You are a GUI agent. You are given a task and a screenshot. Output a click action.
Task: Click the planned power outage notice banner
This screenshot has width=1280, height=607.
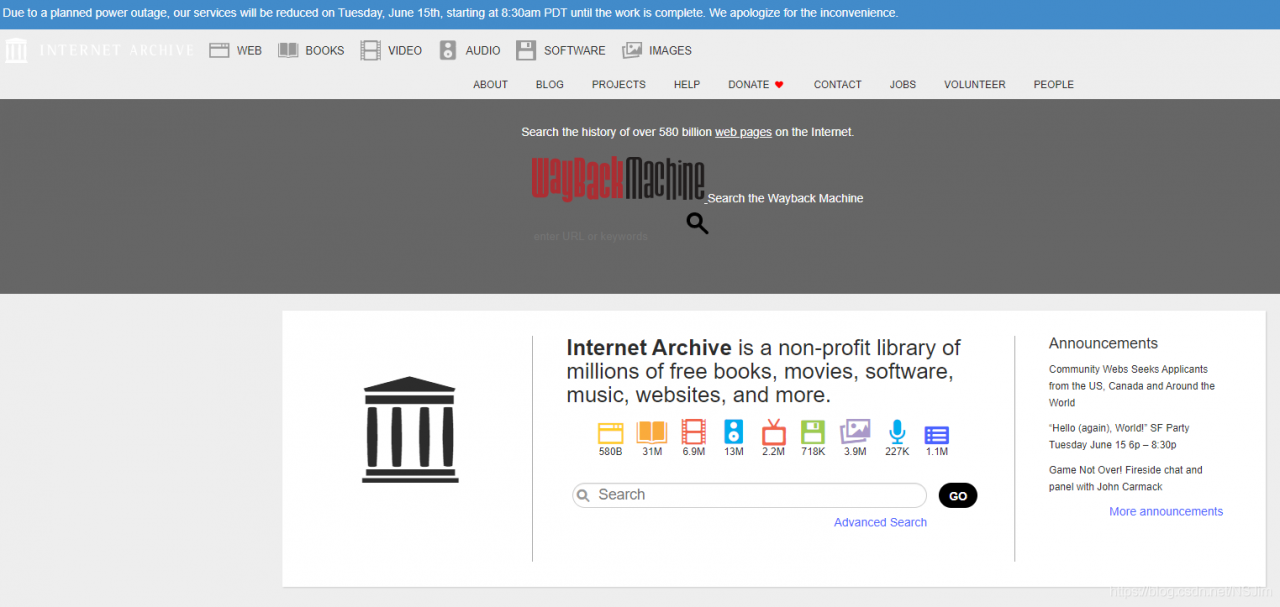click(640, 14)
